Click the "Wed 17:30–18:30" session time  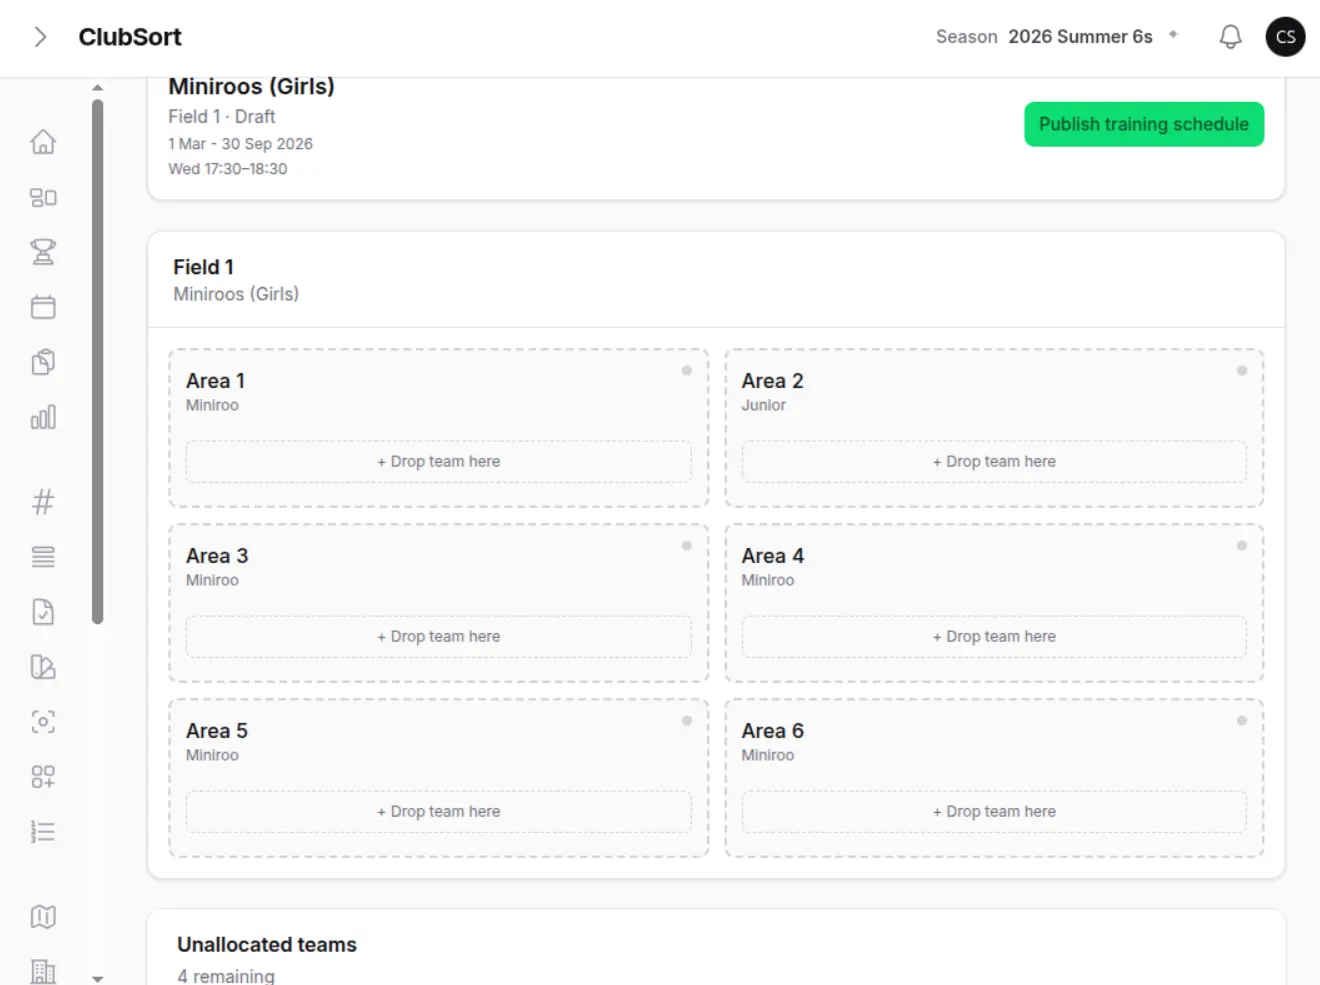coord(228,169)
